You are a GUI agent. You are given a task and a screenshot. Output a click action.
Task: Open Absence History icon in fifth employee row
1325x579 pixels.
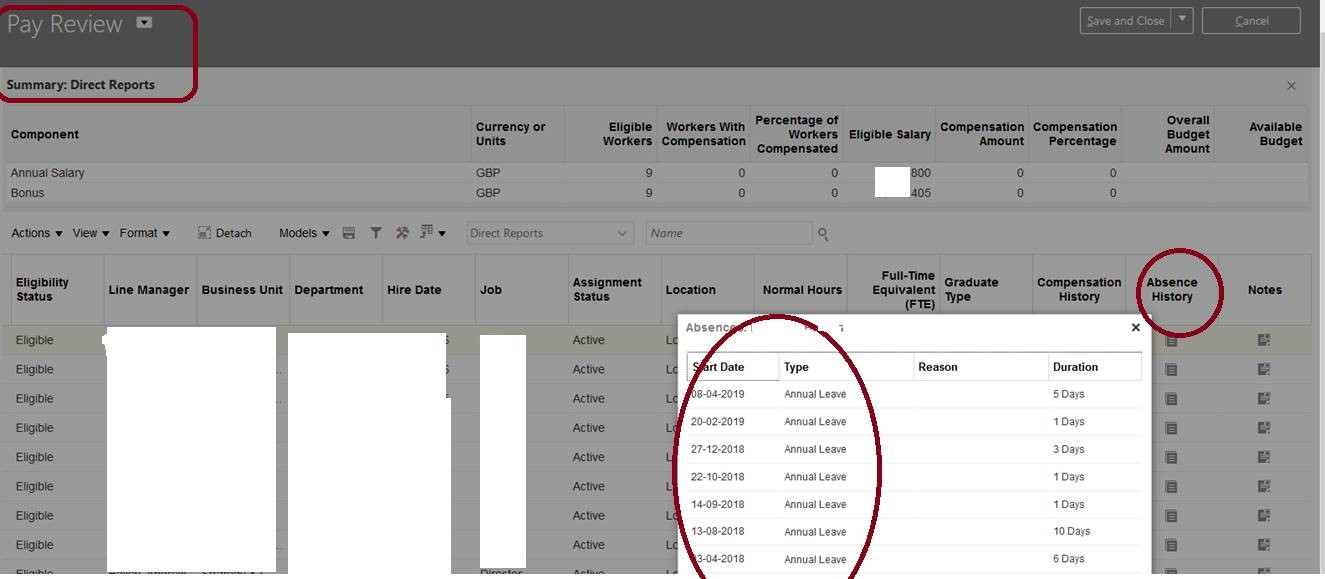1171,457
